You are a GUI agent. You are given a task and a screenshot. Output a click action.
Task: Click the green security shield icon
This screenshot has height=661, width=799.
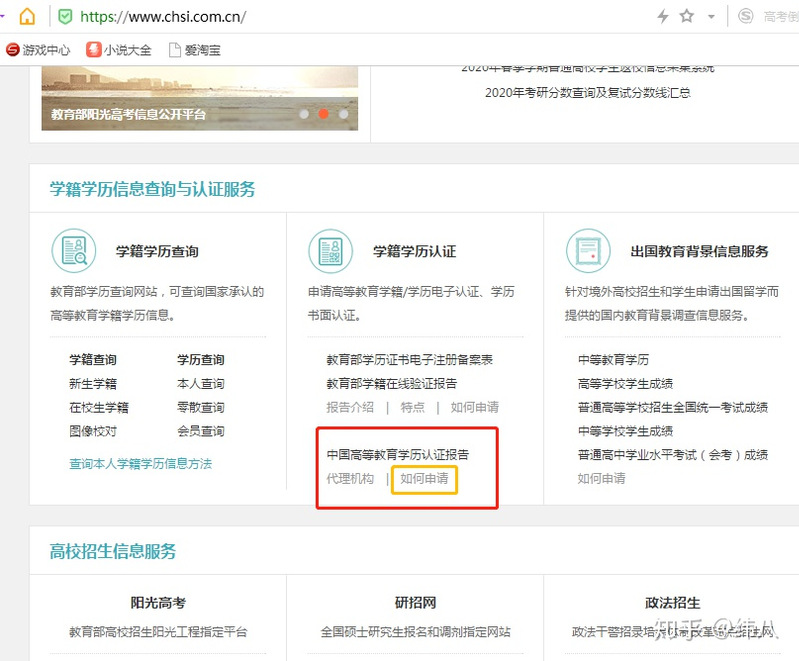point(65,17)
